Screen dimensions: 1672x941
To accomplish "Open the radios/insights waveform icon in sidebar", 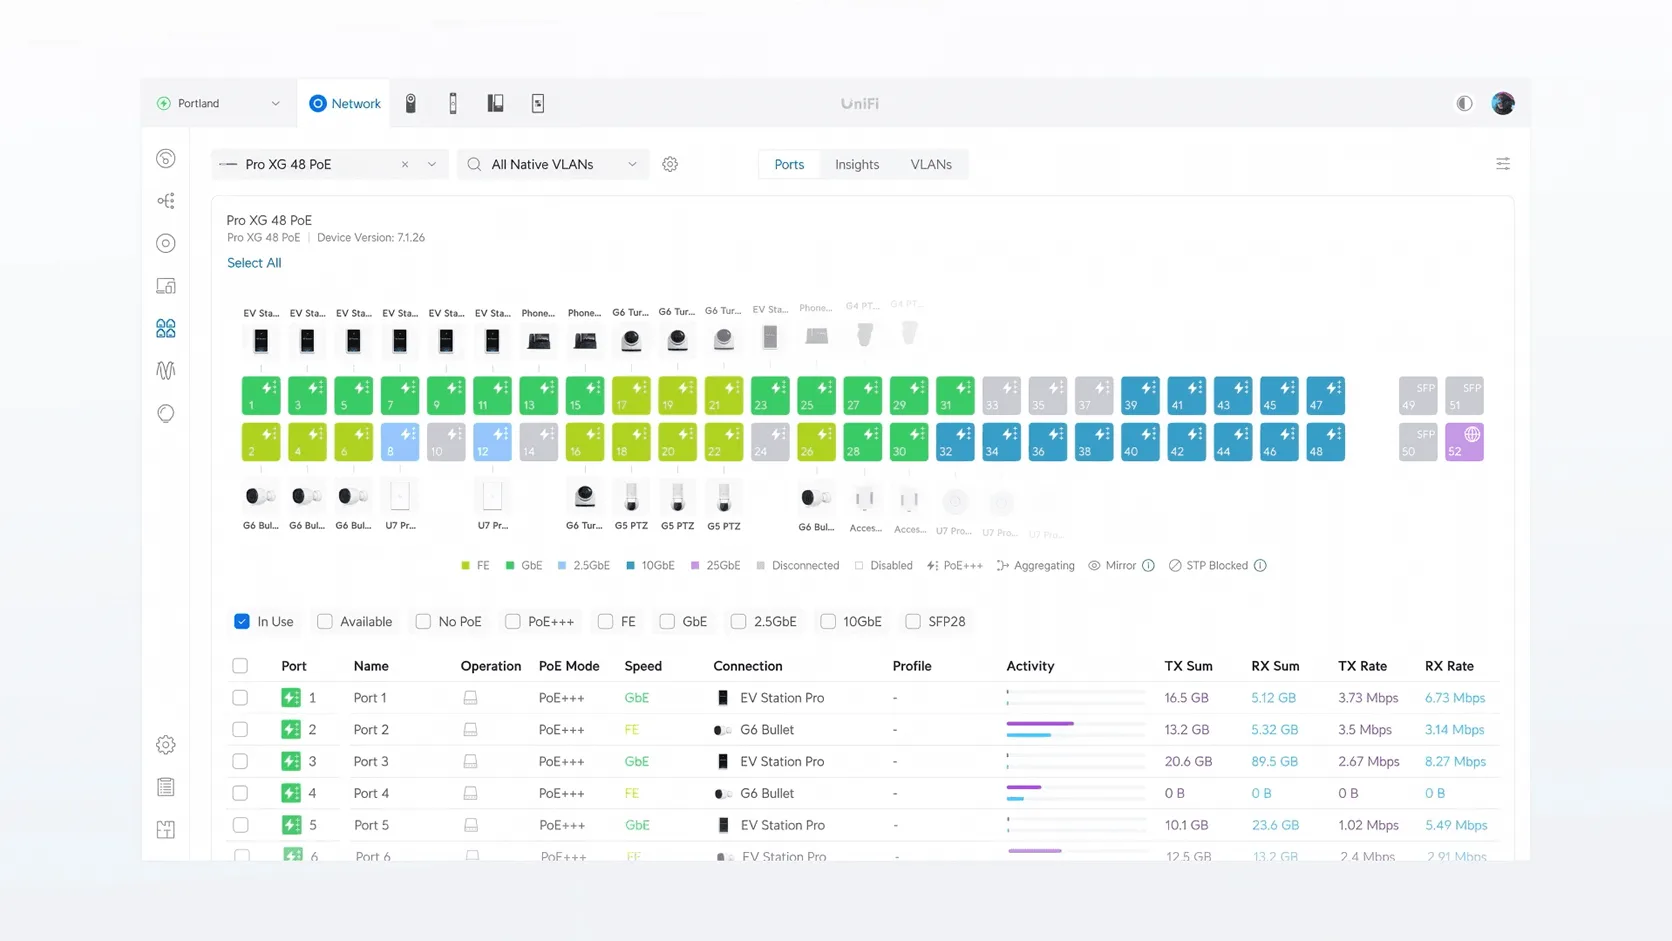I will [166, 371].
